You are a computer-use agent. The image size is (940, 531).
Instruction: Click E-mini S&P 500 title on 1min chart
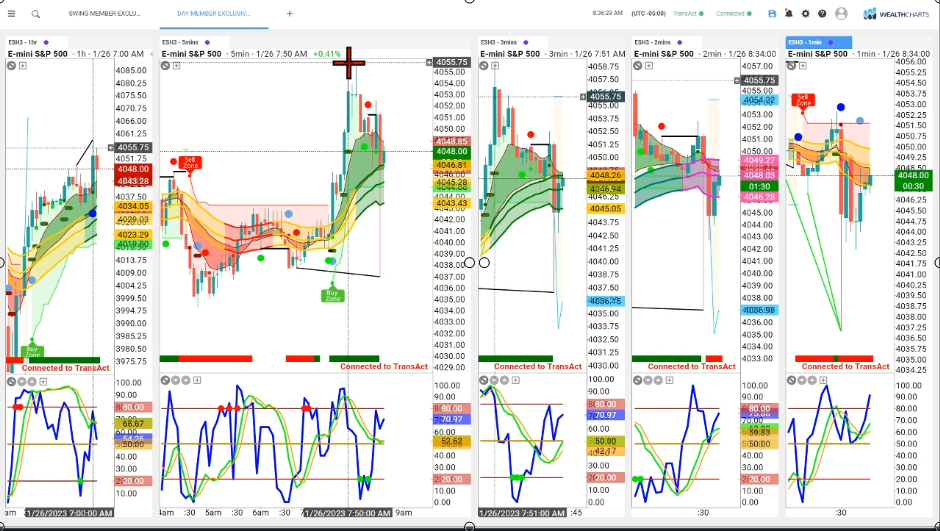(817, 53)
